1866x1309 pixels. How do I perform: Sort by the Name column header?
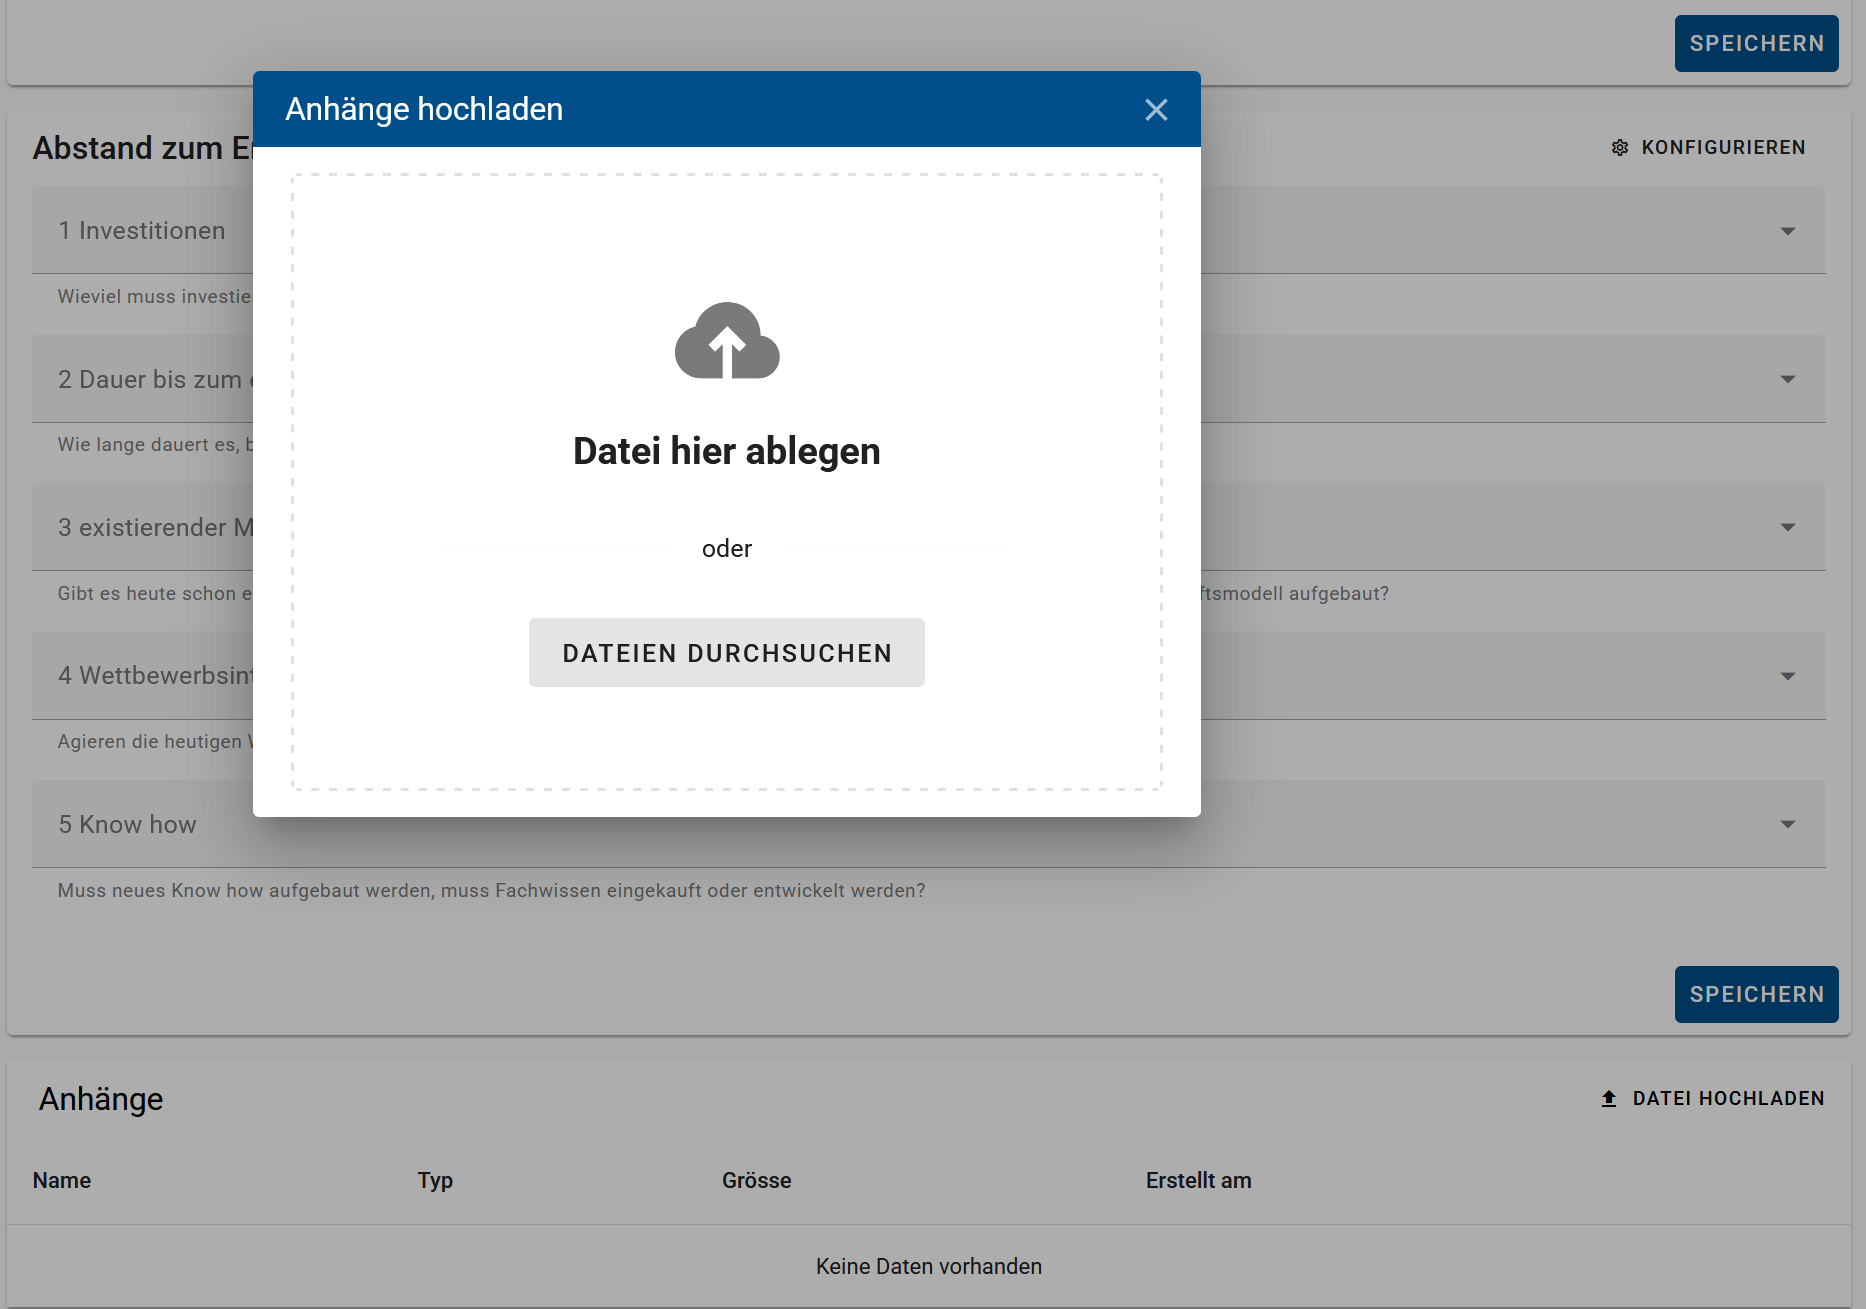[62, 1180]
